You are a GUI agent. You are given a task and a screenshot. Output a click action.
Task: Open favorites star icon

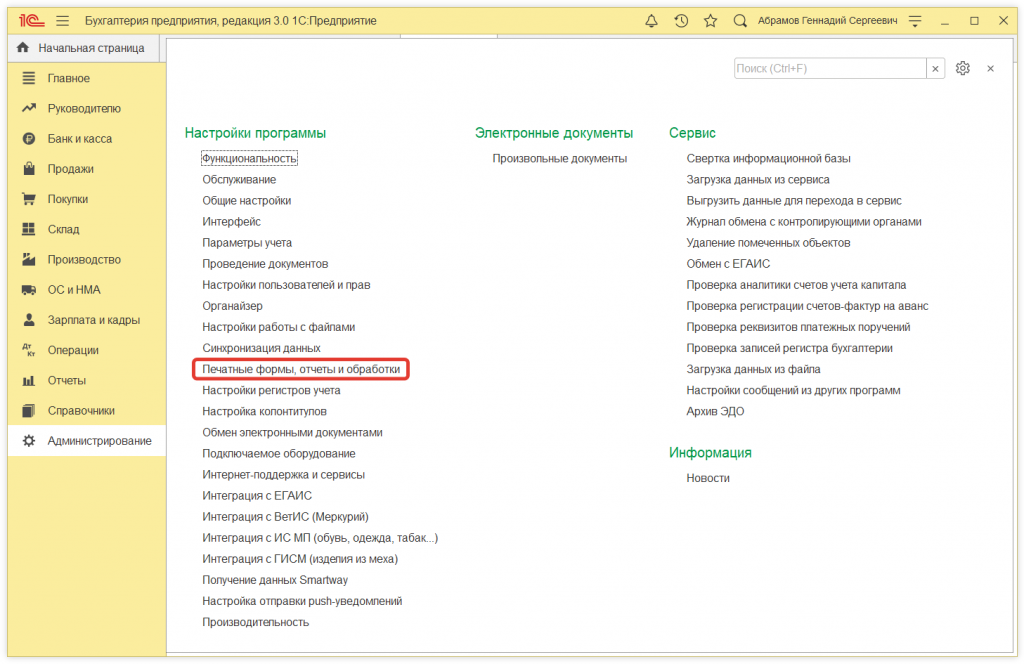click(710, 20)
